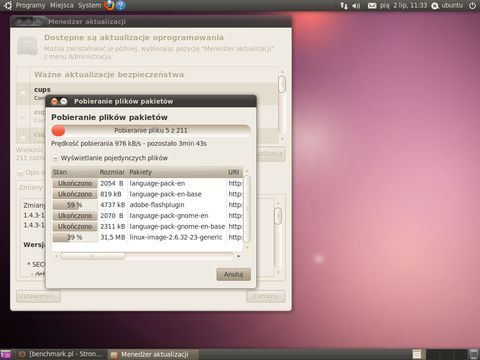The image size is (480, 360).
Task: Switch to Menedżer aktualizacji taskbar item
Action: pyautogui.click(x=153, y=354)
